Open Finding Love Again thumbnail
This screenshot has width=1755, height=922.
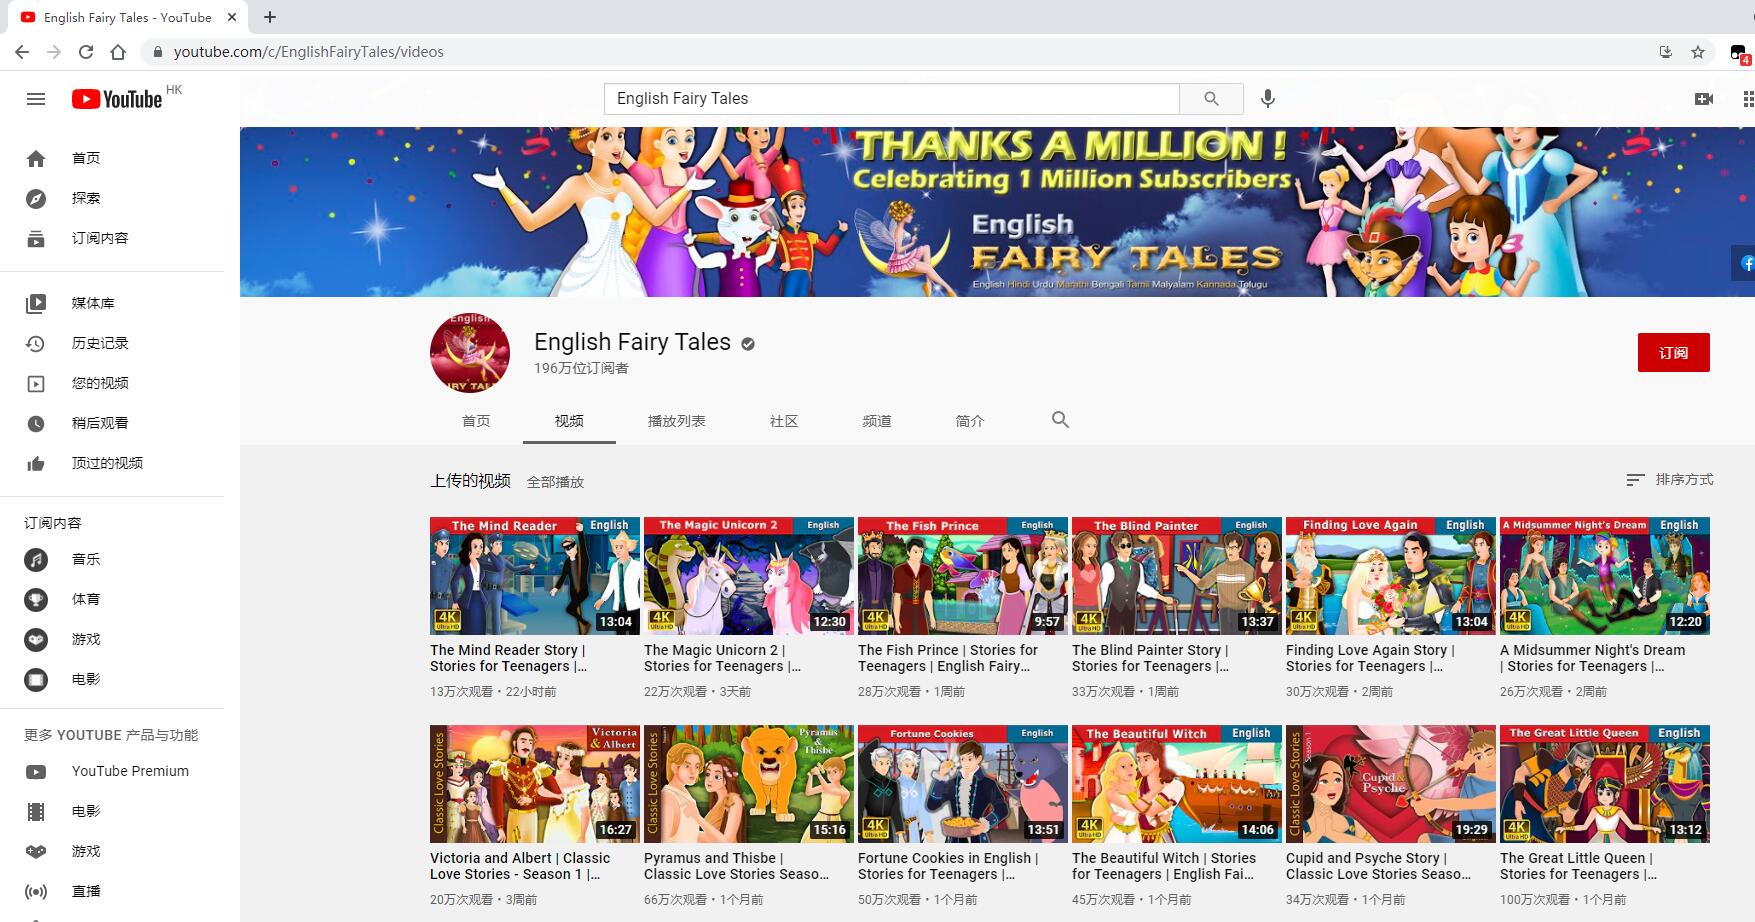1391,576
